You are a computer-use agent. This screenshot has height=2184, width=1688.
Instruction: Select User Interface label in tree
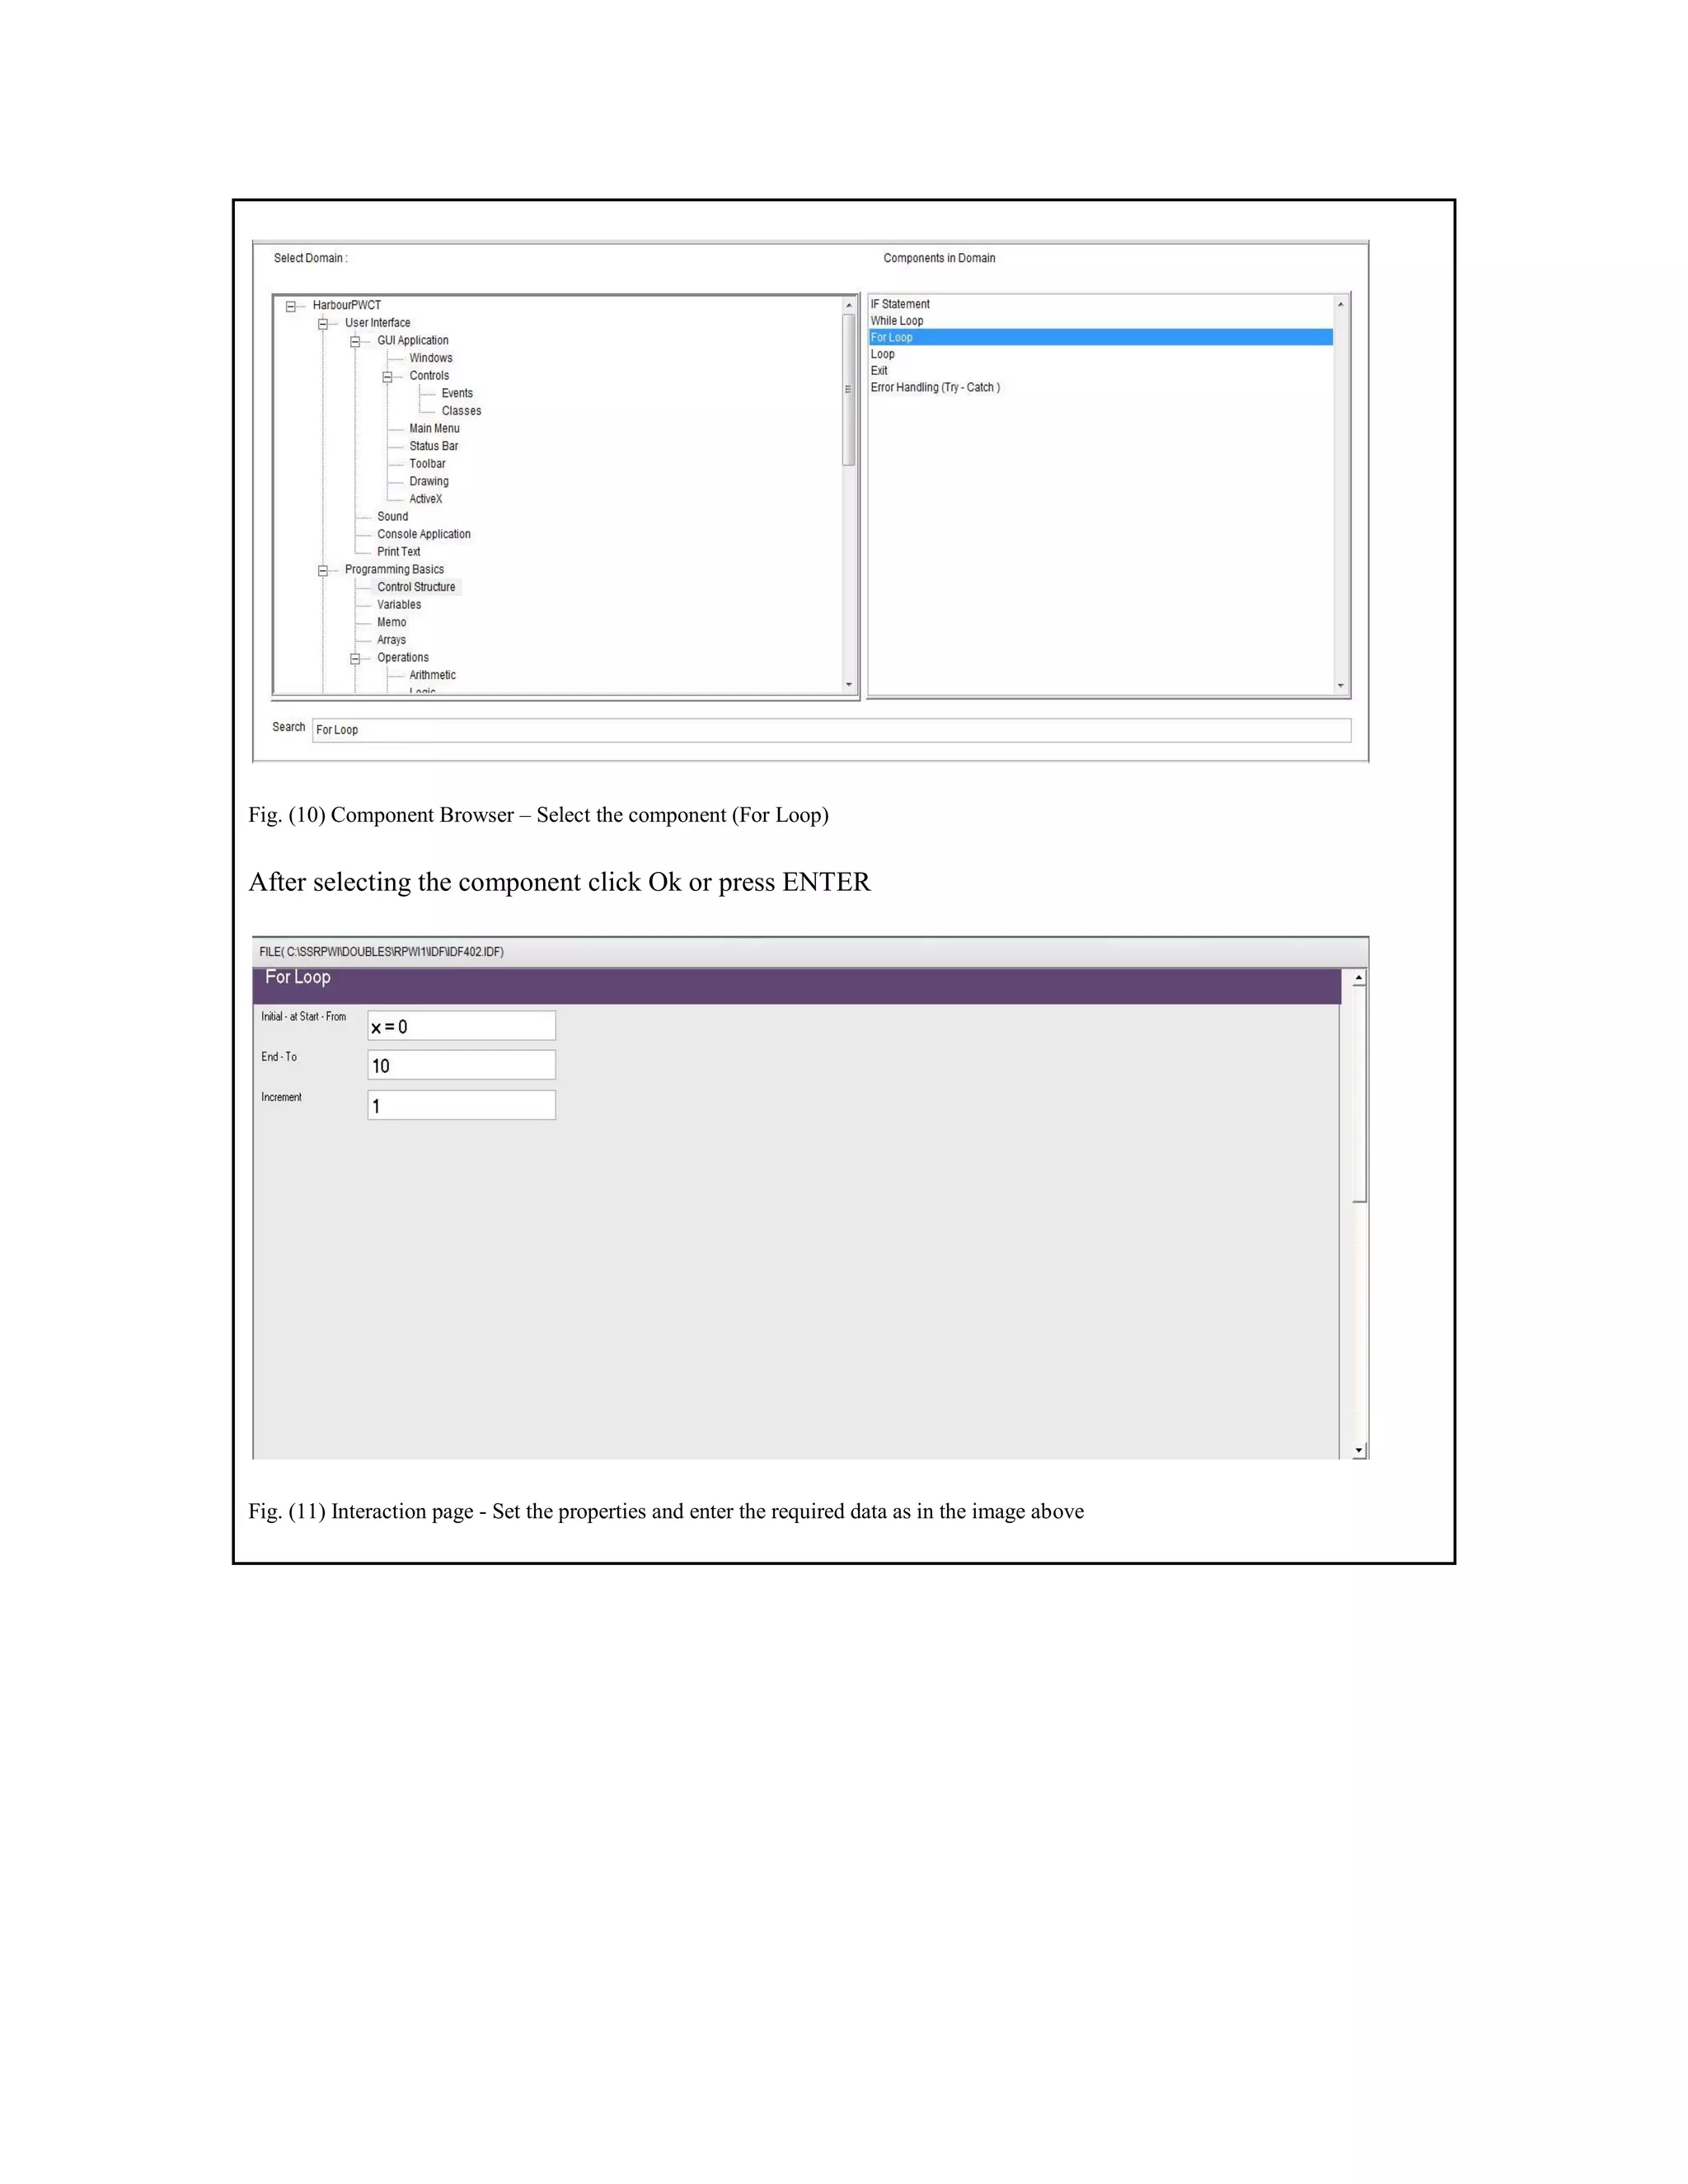click(377, 323)
